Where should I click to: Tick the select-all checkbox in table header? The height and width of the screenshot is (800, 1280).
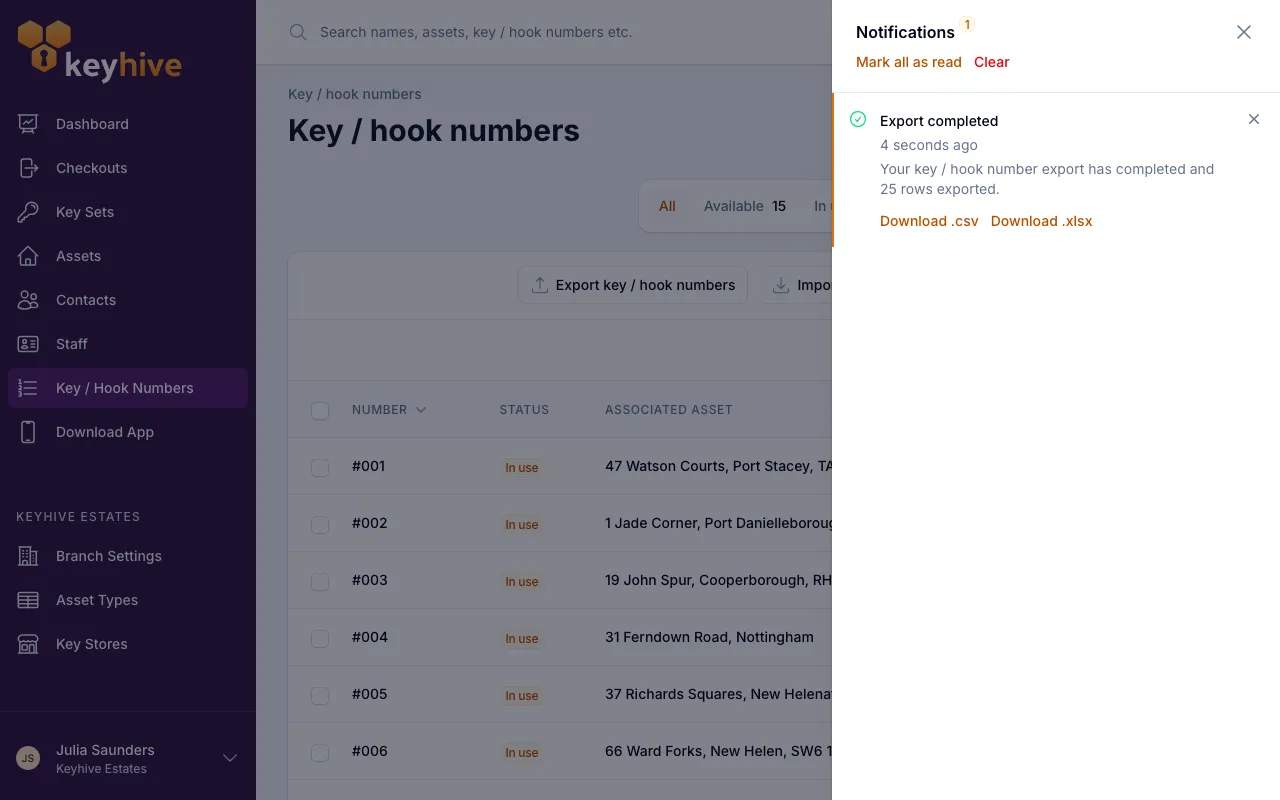(x=320, y=410)
